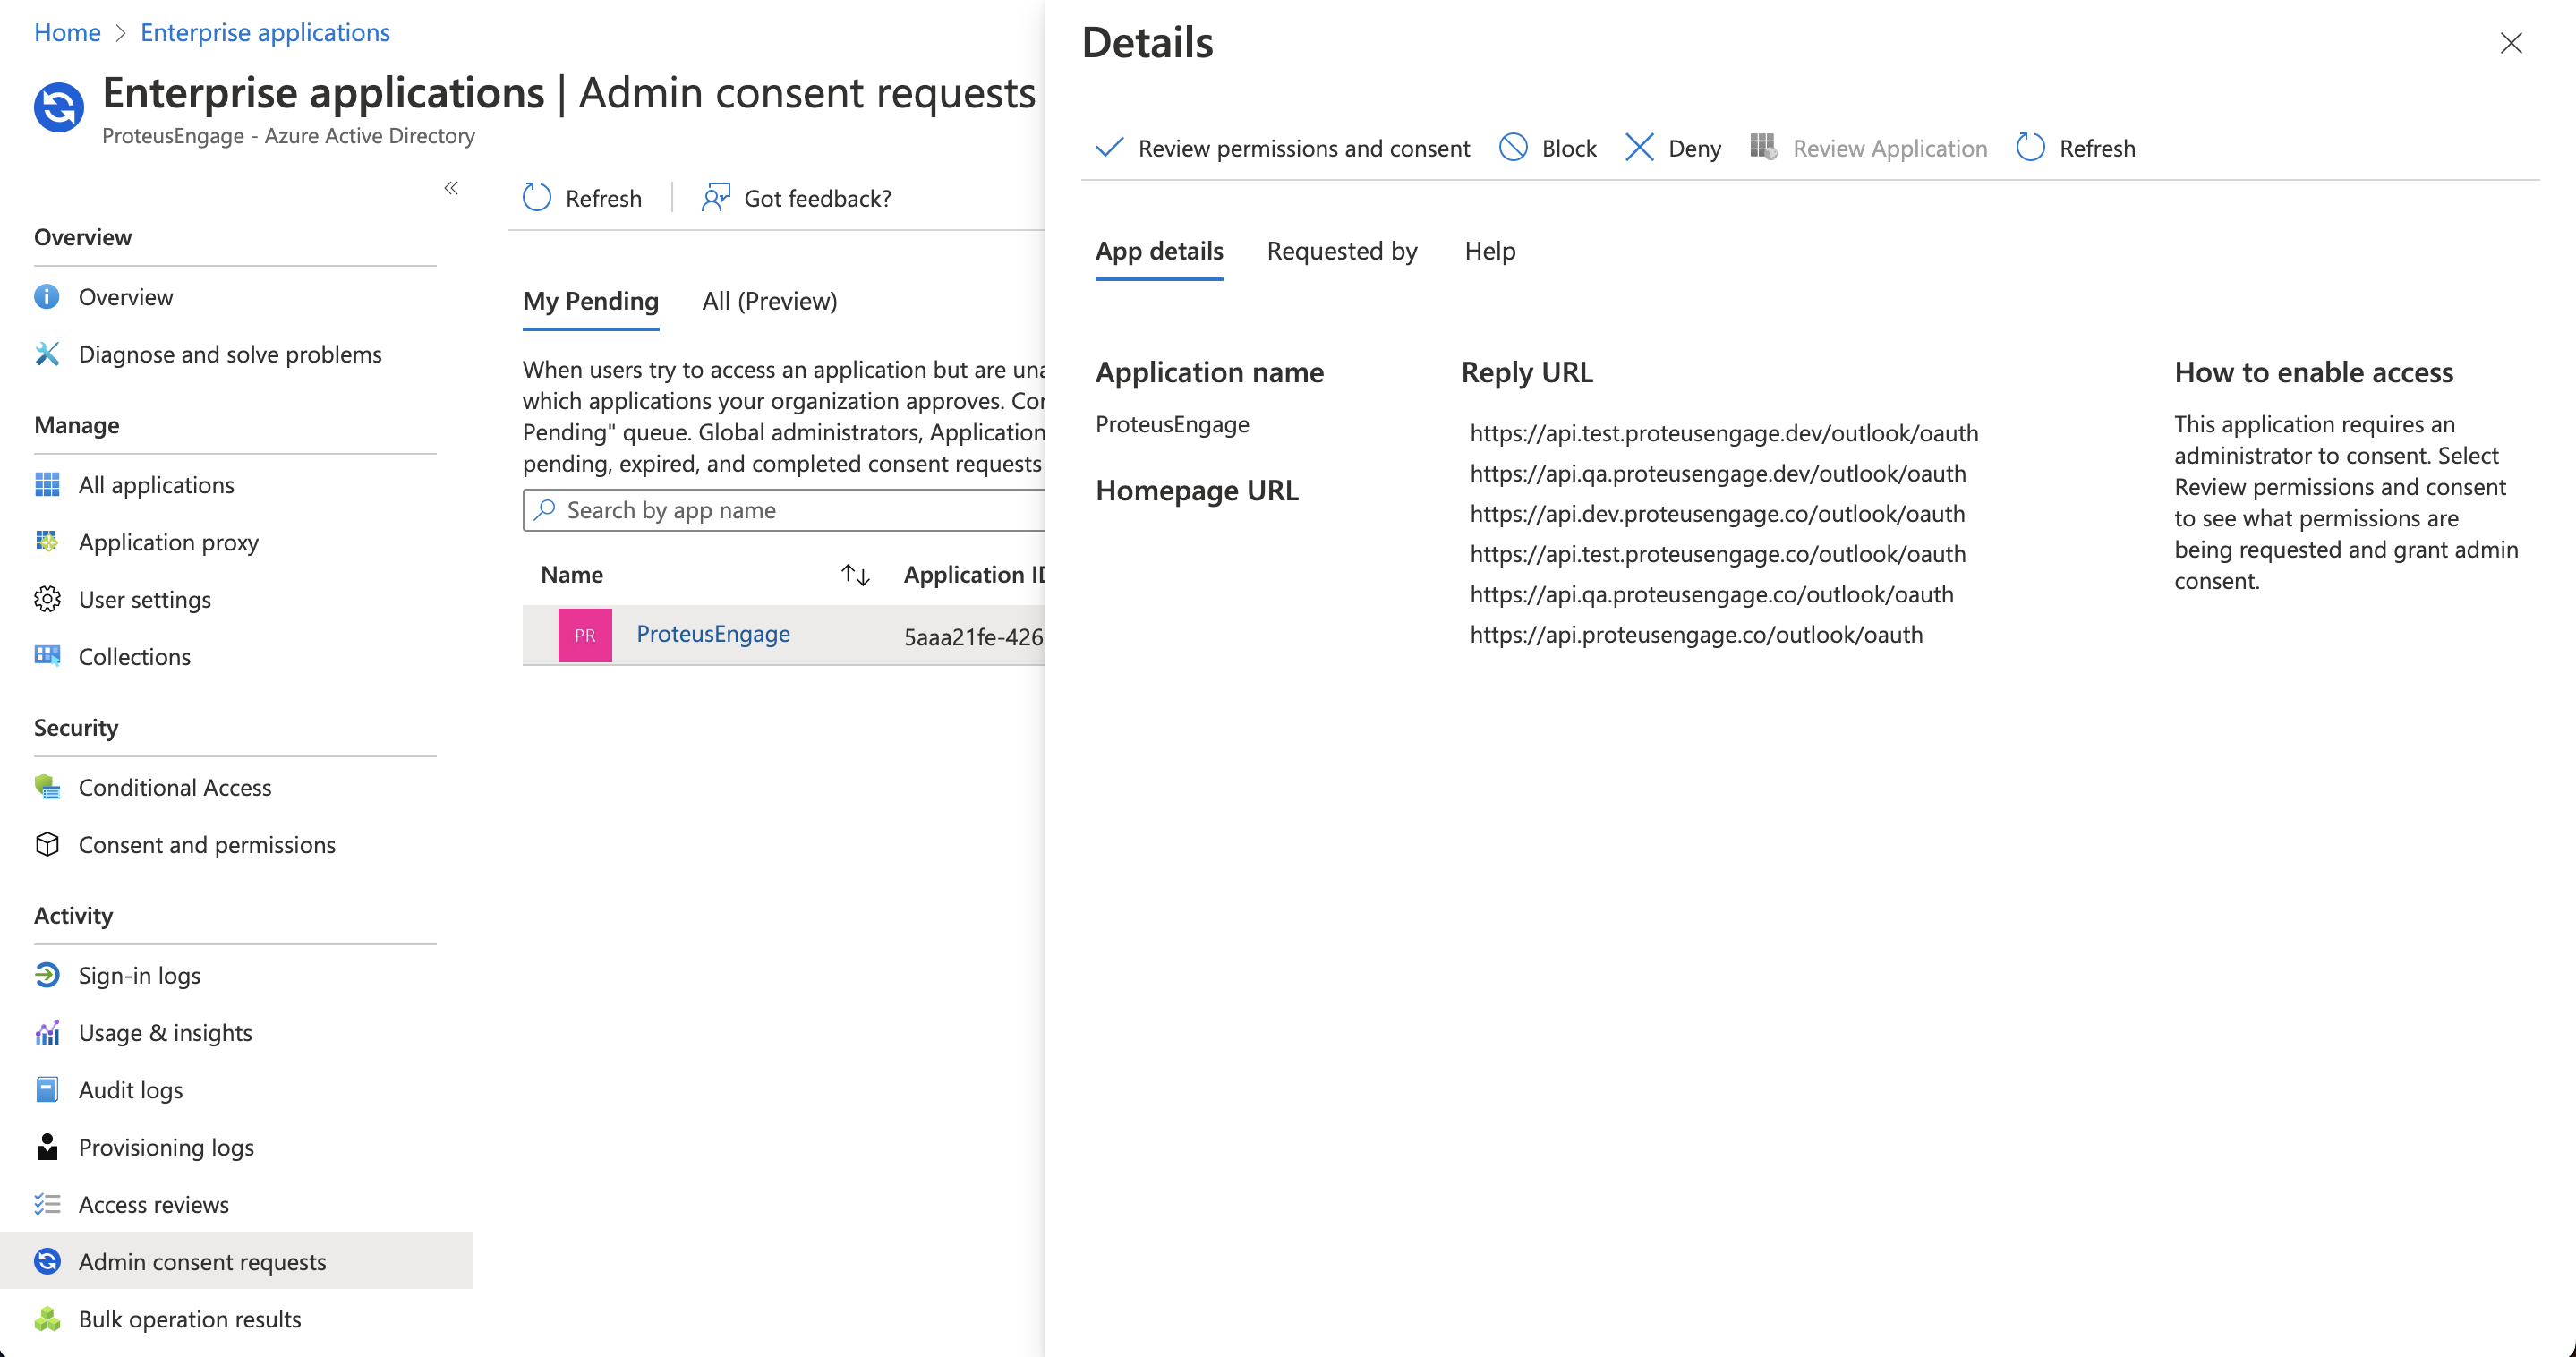Click the Got feedback? button
2576x1357 pixels.
[x=797, y=198]
